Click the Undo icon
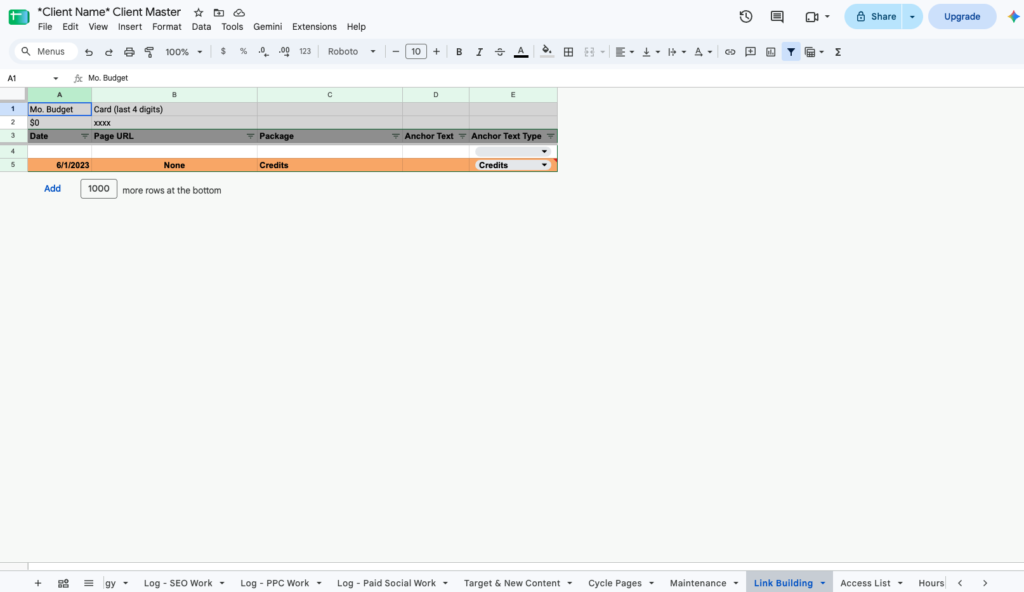 [x=89, y=52]
